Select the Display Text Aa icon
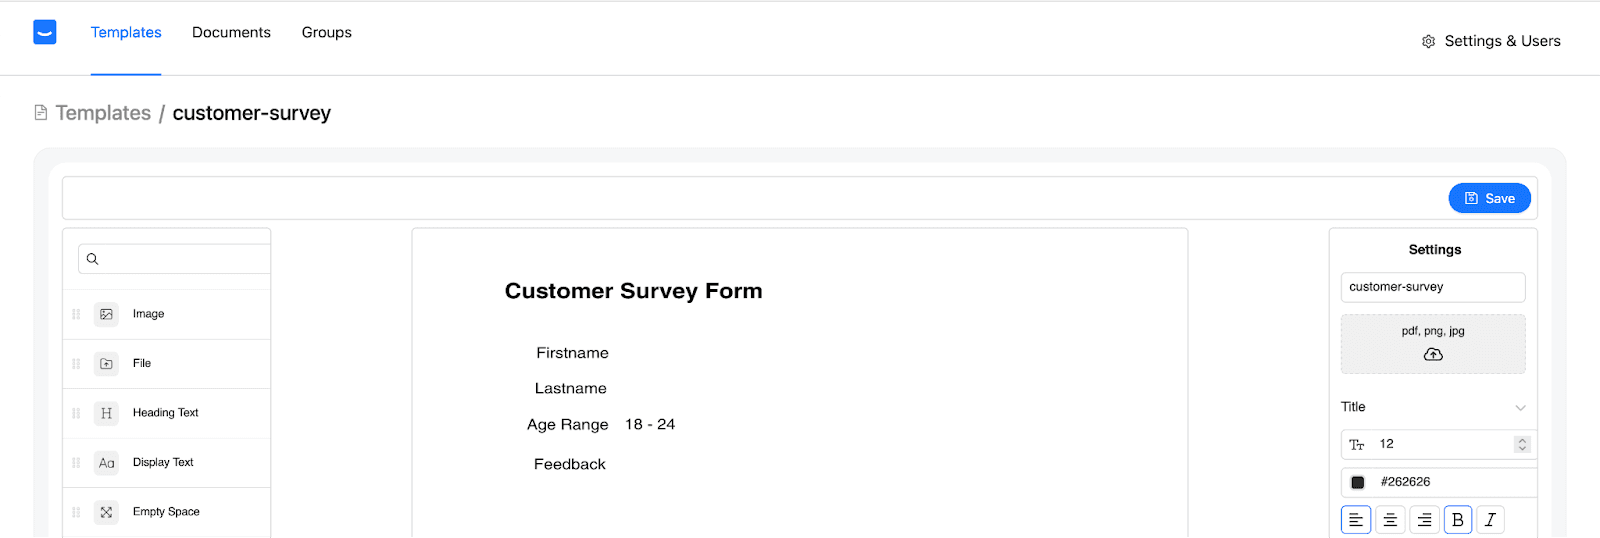Image resolution: width=1600 pixels, height=538 pixels. tap(106, 463)
